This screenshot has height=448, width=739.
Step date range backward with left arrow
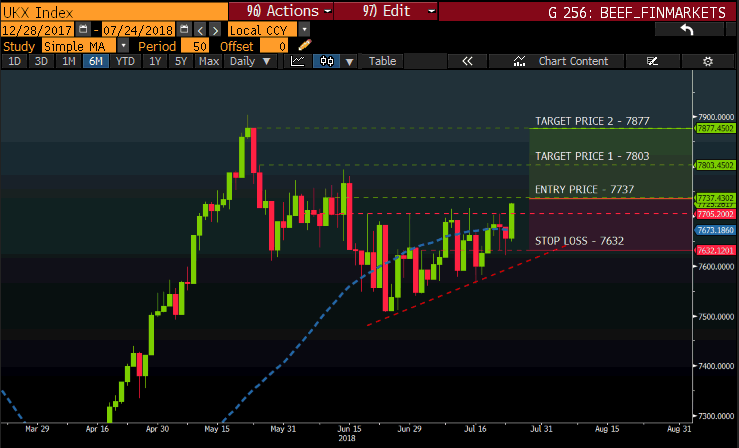point(200,30)
